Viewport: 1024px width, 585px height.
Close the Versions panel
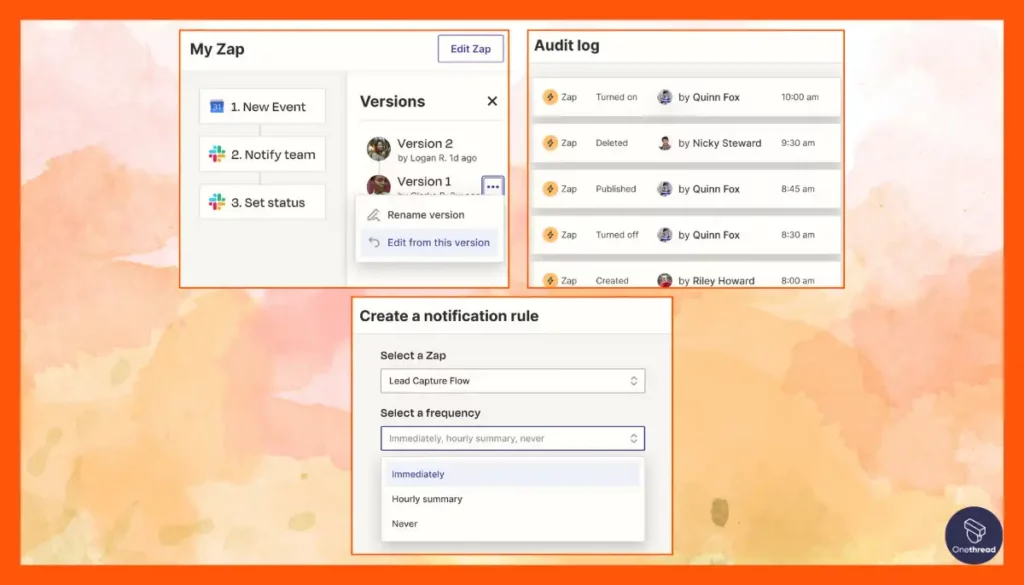pyautogui.click(x=492, y=101)
